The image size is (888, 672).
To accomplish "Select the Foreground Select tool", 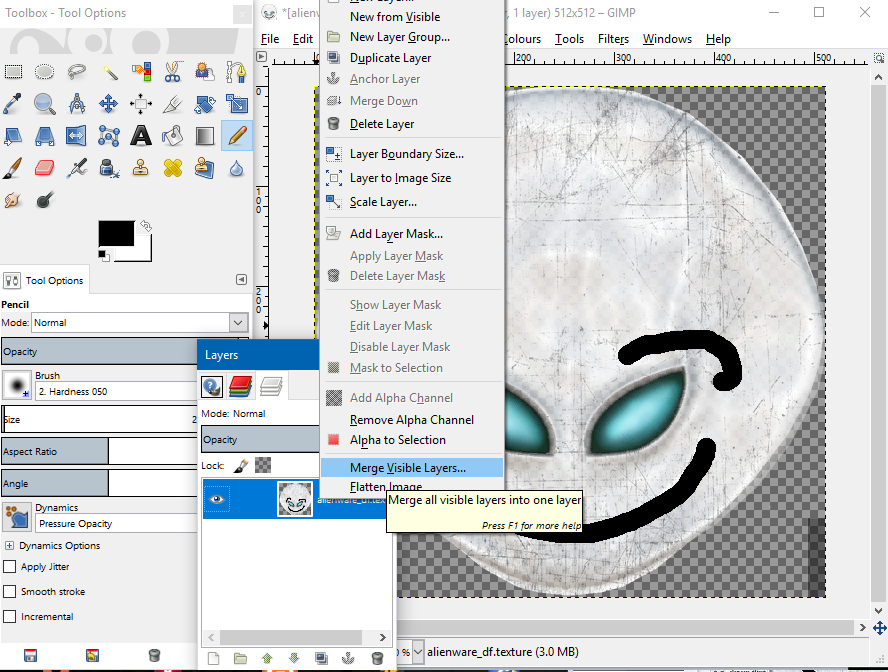I will (204, 72).
